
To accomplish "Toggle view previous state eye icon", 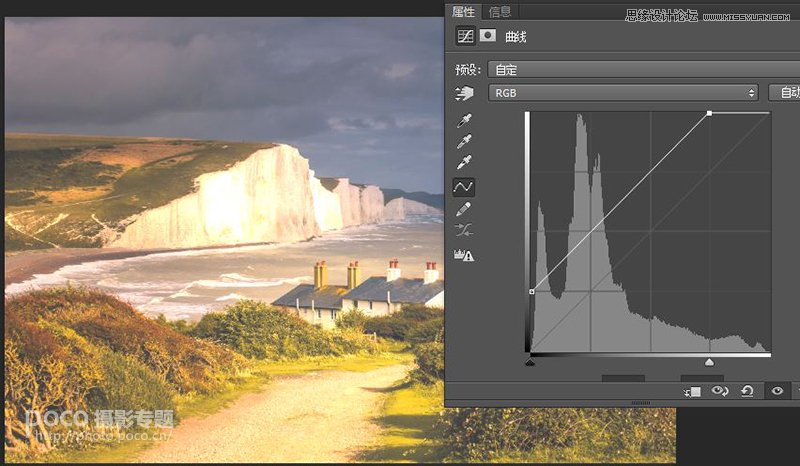I will click(x=719, y=391).
